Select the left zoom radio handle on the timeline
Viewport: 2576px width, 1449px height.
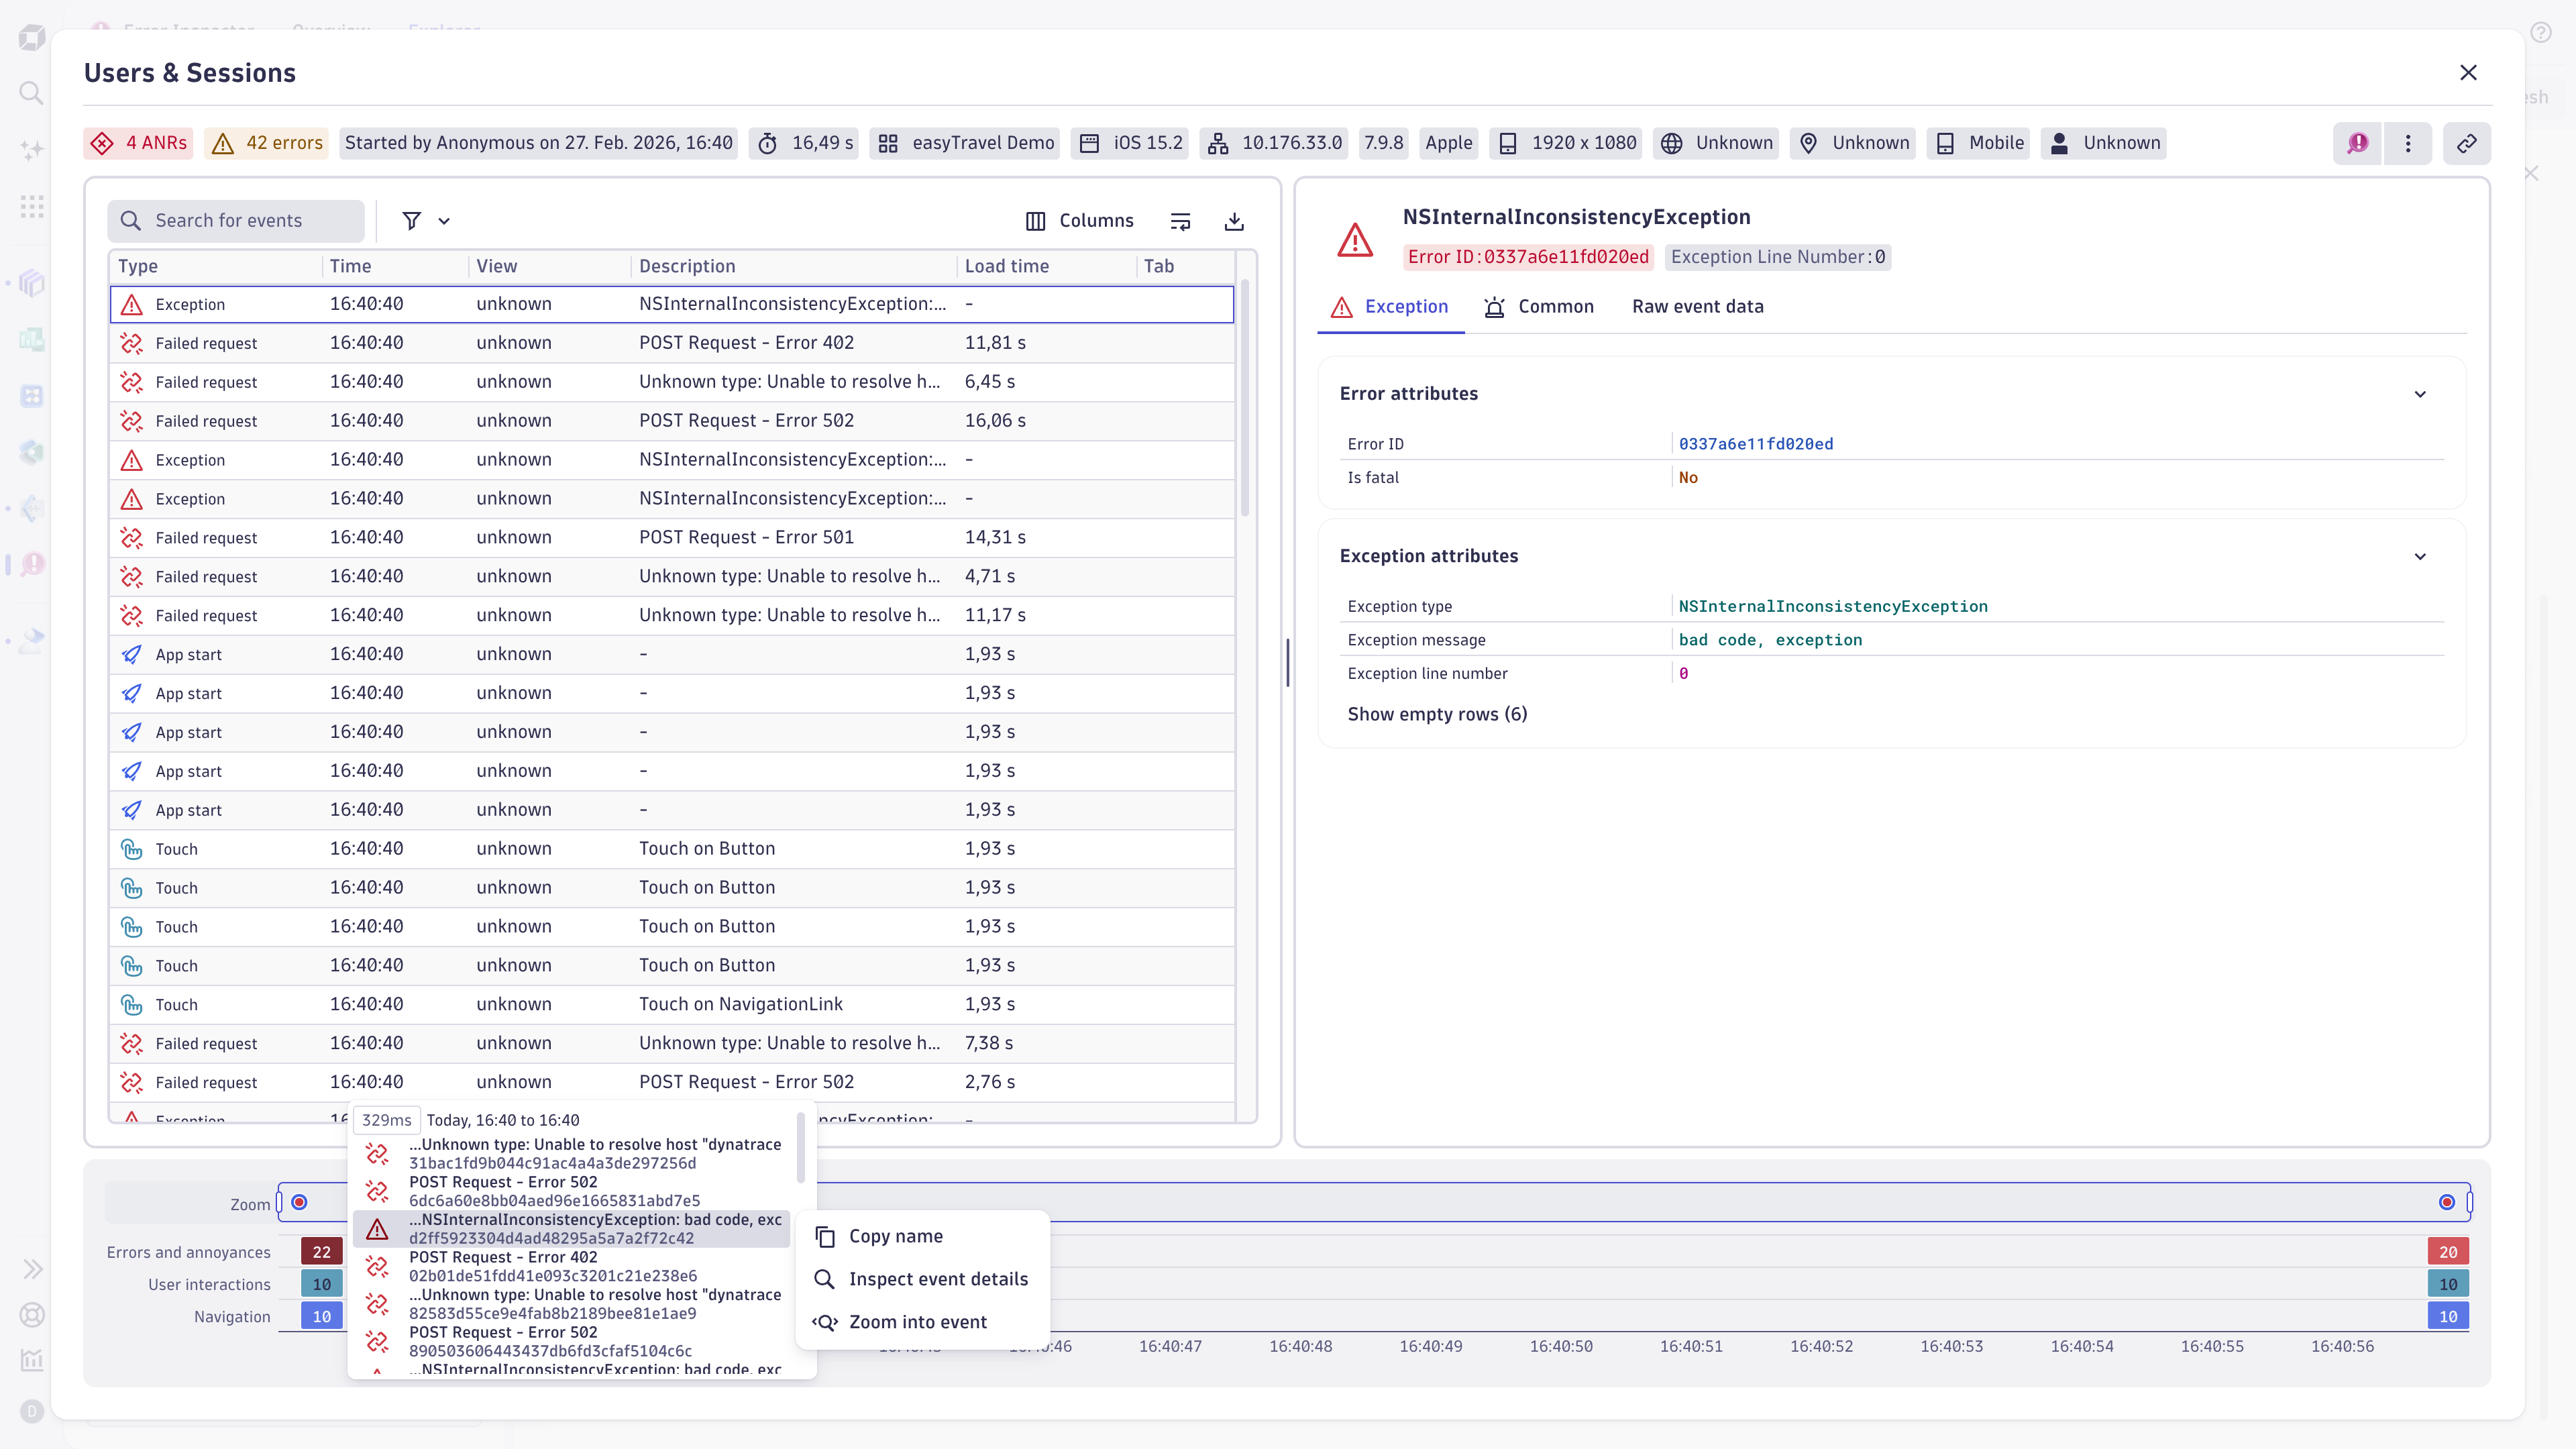coord(299,1202)
